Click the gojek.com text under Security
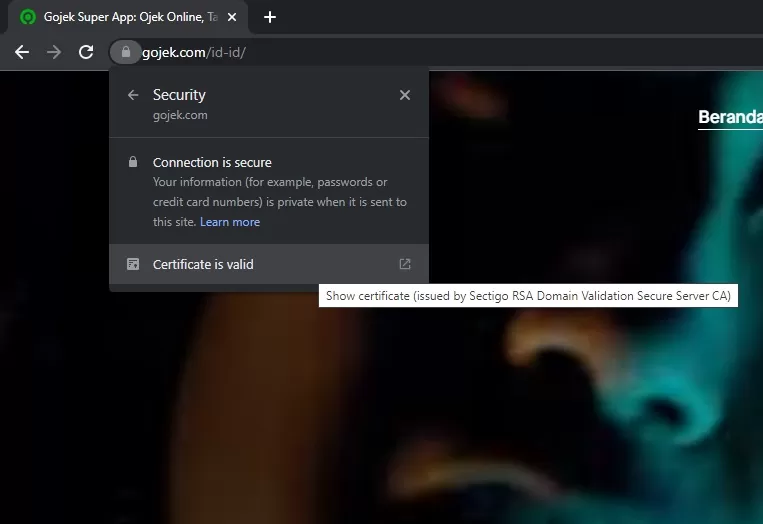This screenshot has width=763, height=524. point(180,115)
